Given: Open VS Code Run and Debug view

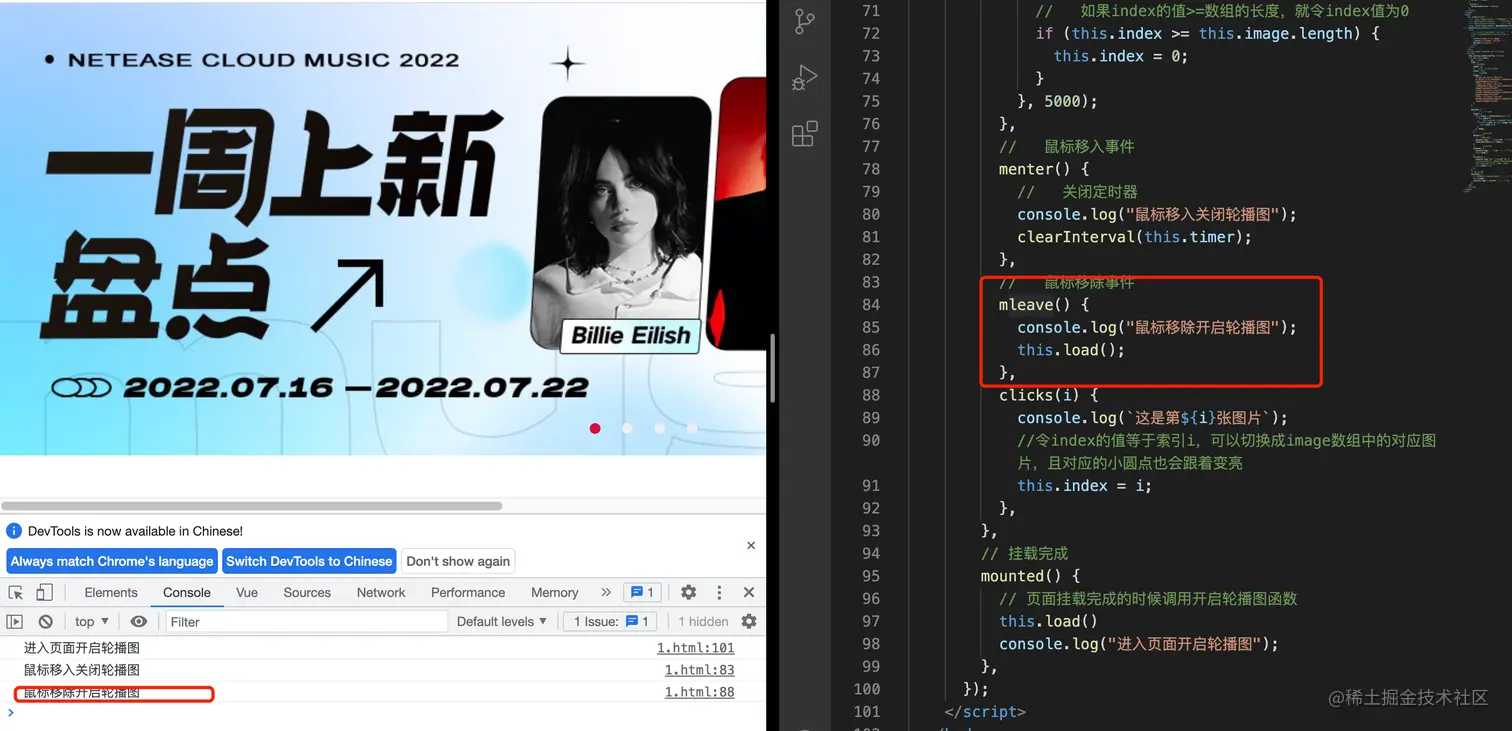Looking at the screenshot, I should click(x=804, y=77).
